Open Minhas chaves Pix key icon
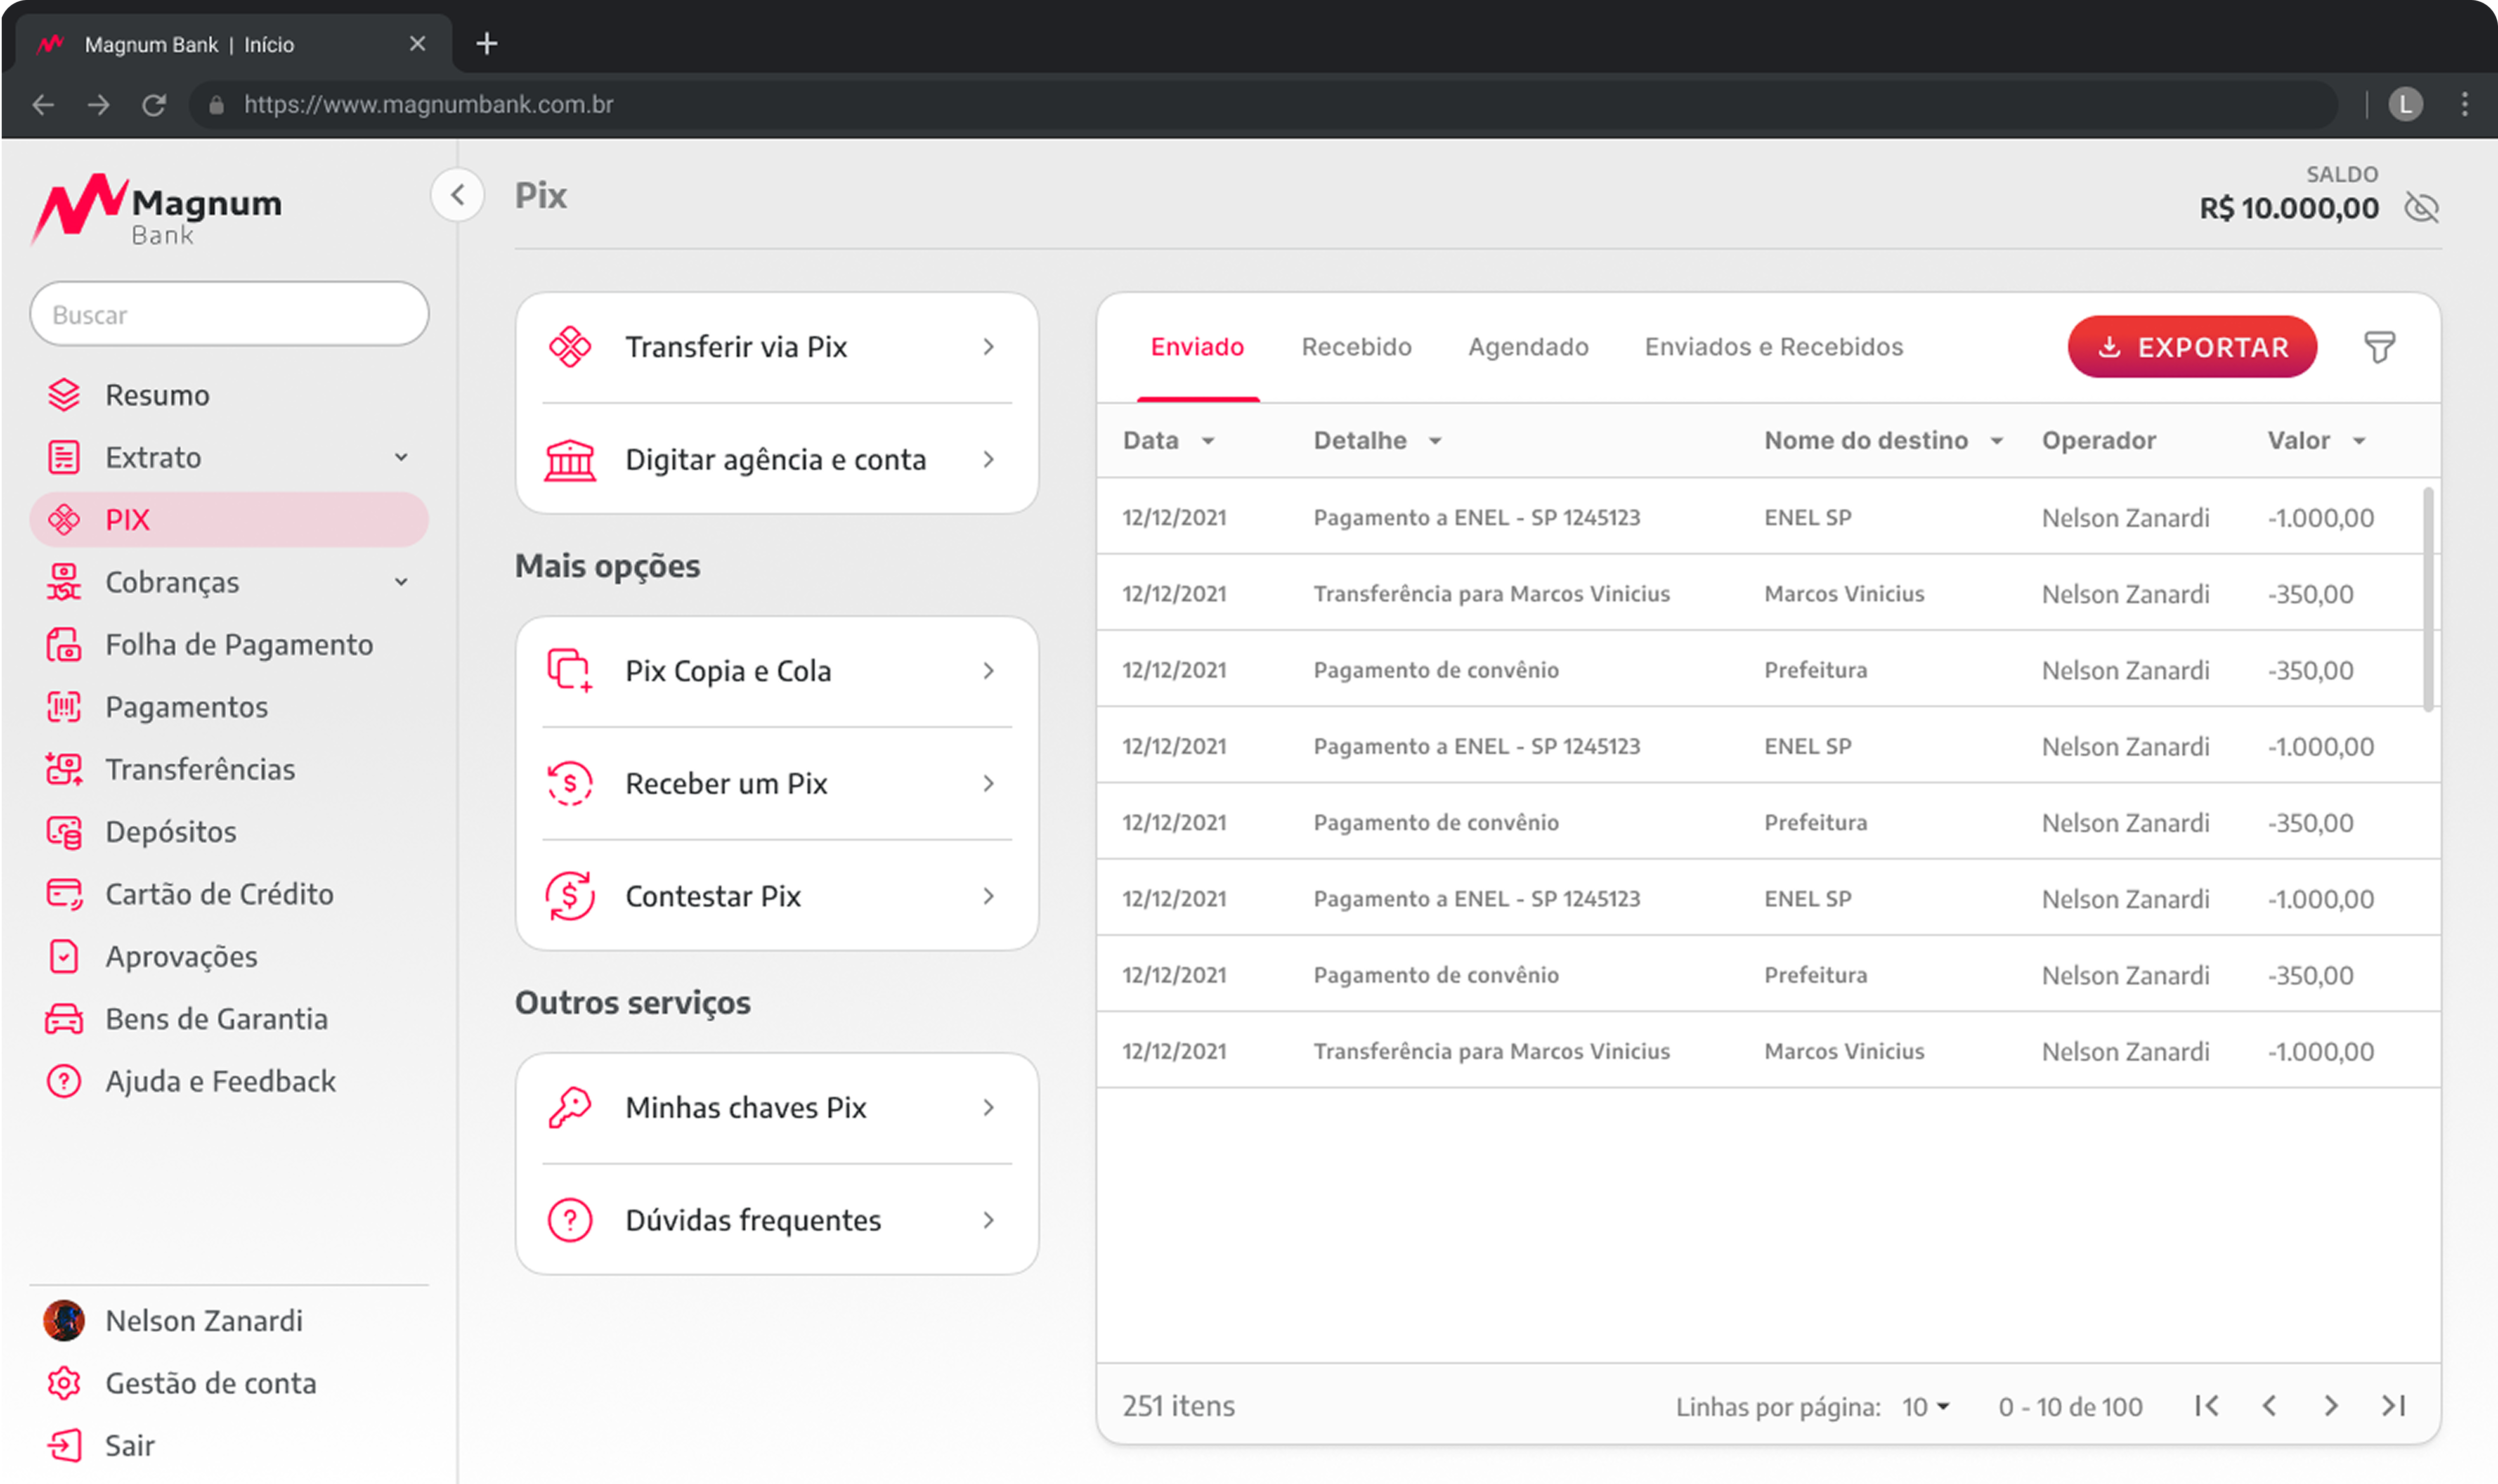Image resolution: width=2498 pixels, height=1484 pixels. click(x=570, y=1107)
